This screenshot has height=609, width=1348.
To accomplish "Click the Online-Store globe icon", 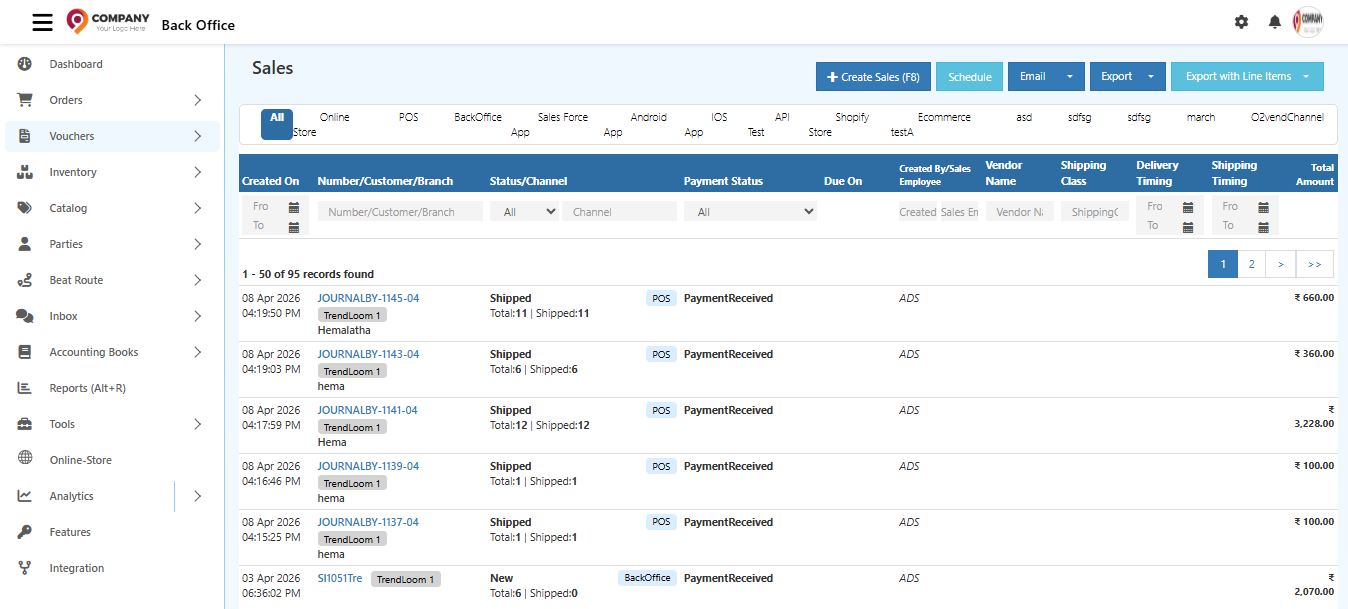I will 23,459.
